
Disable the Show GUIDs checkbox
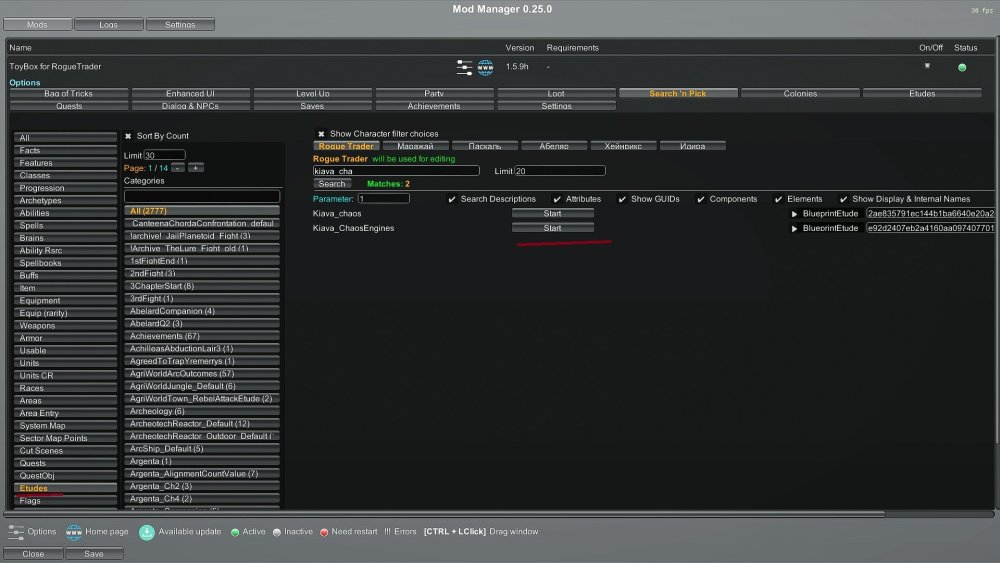click(622, 199)
